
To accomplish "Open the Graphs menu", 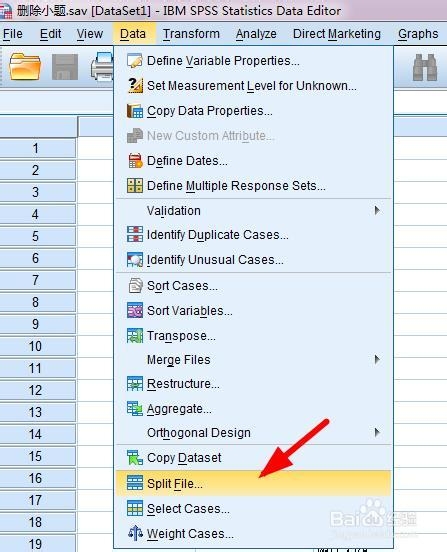I will coord(418,34).
